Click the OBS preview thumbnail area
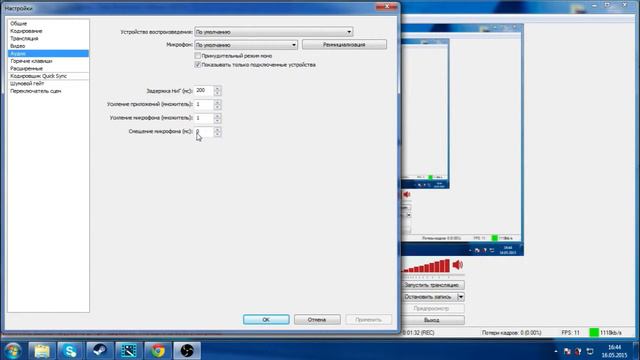640x360 pixels. [462, 140]
